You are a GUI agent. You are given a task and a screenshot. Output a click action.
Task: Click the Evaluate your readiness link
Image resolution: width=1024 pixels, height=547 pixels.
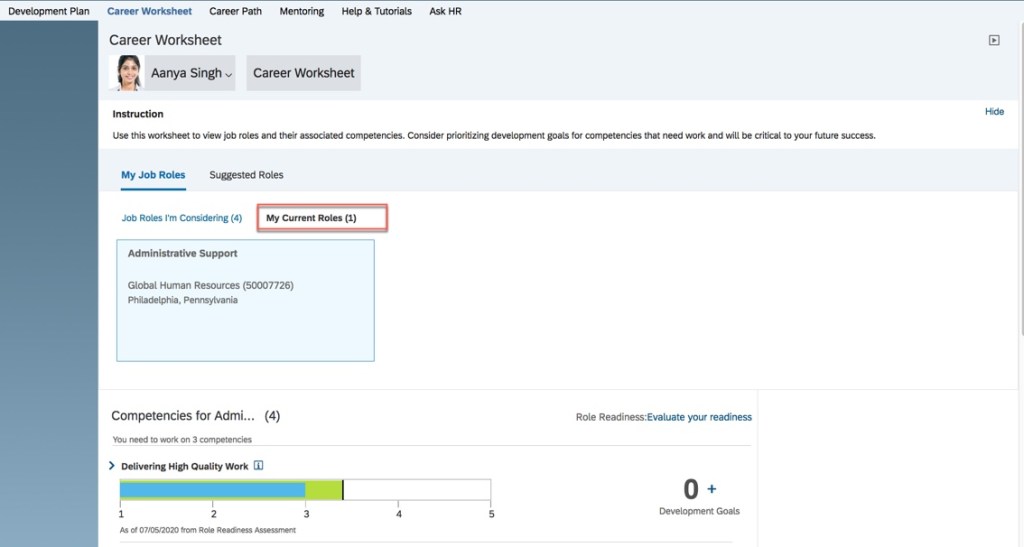click(699, 417)
